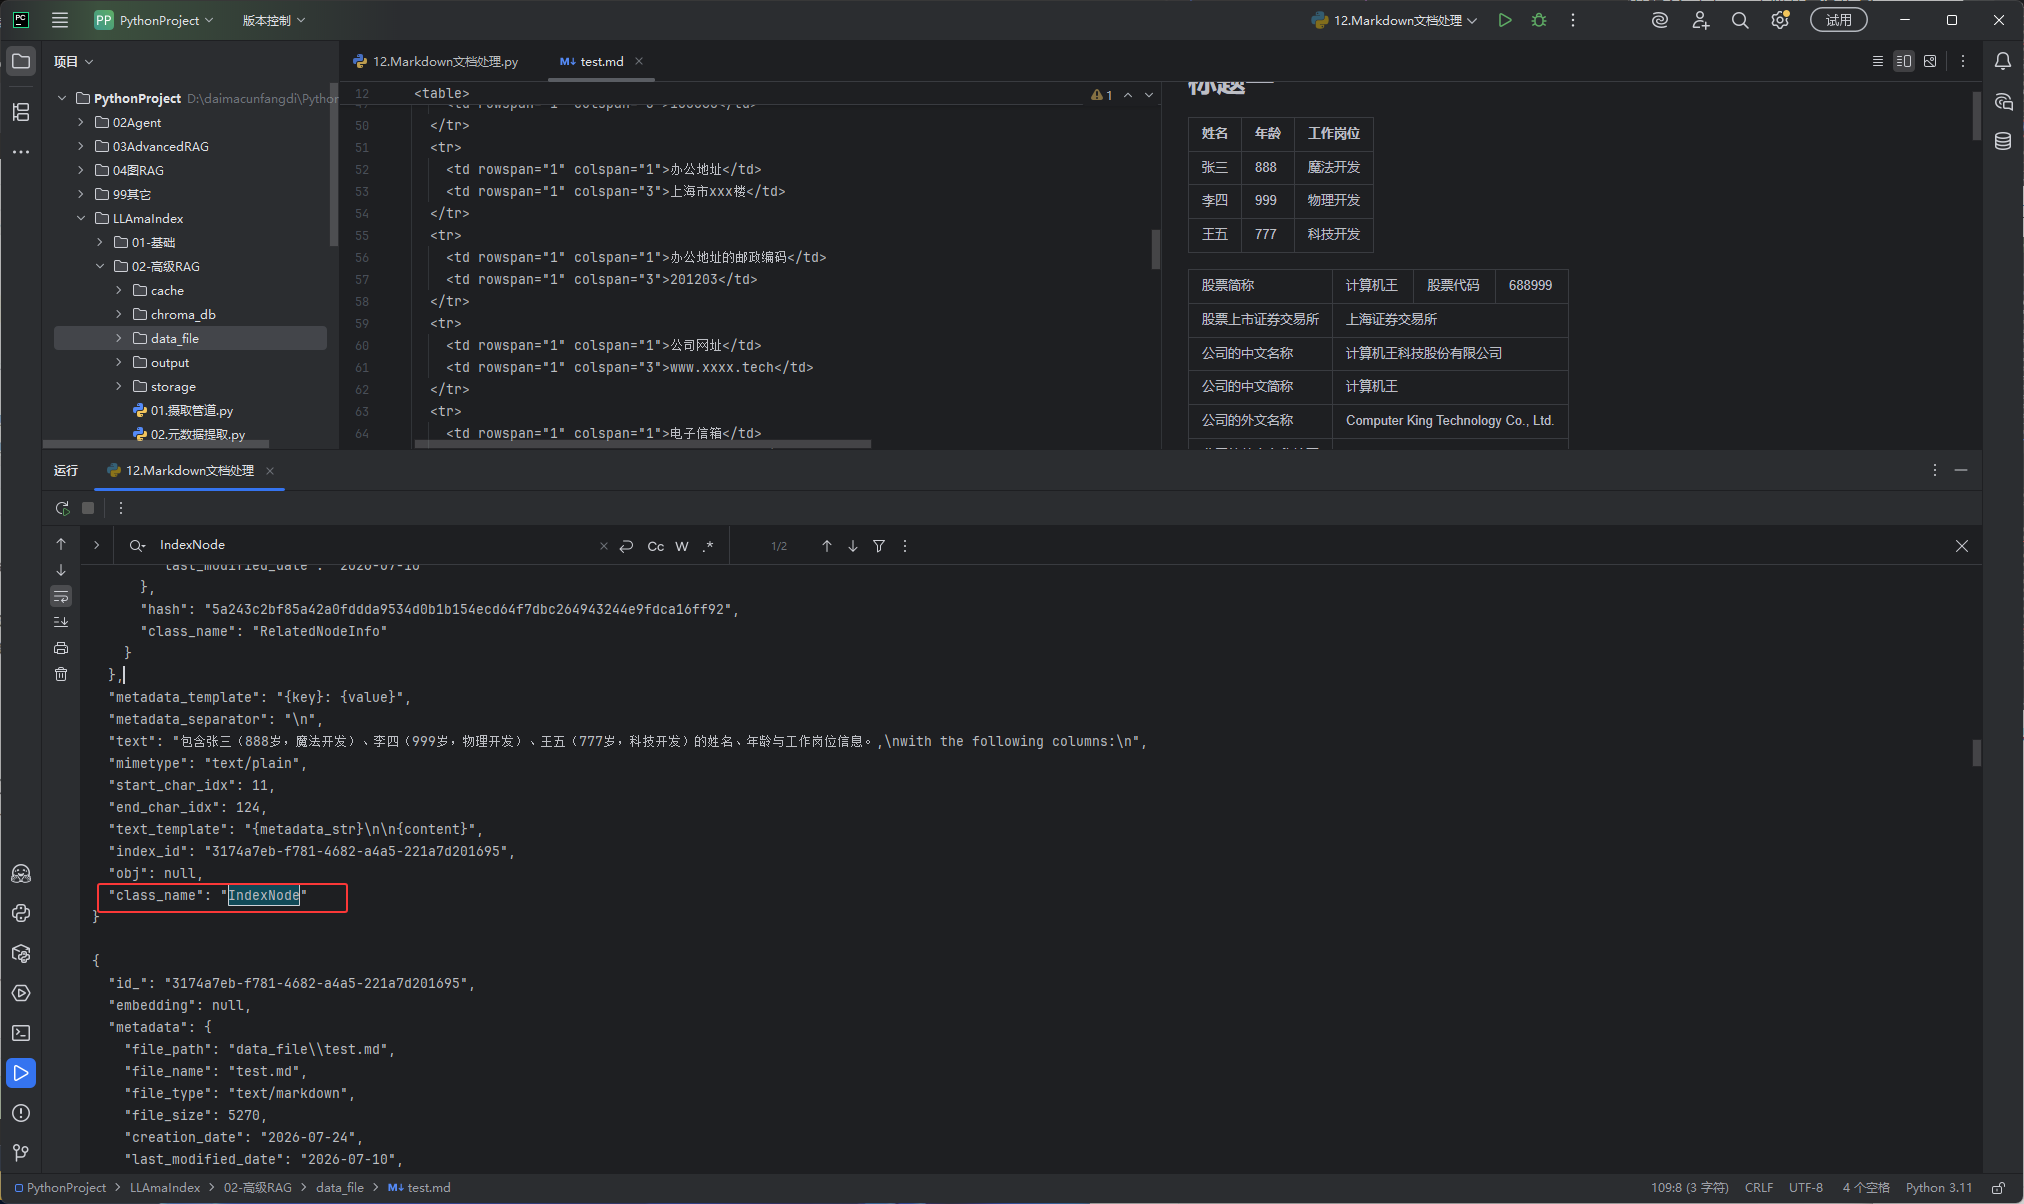Open PythonProject project dropdown
Viewport: 2024px width, 1204px height.
point(154,20)
